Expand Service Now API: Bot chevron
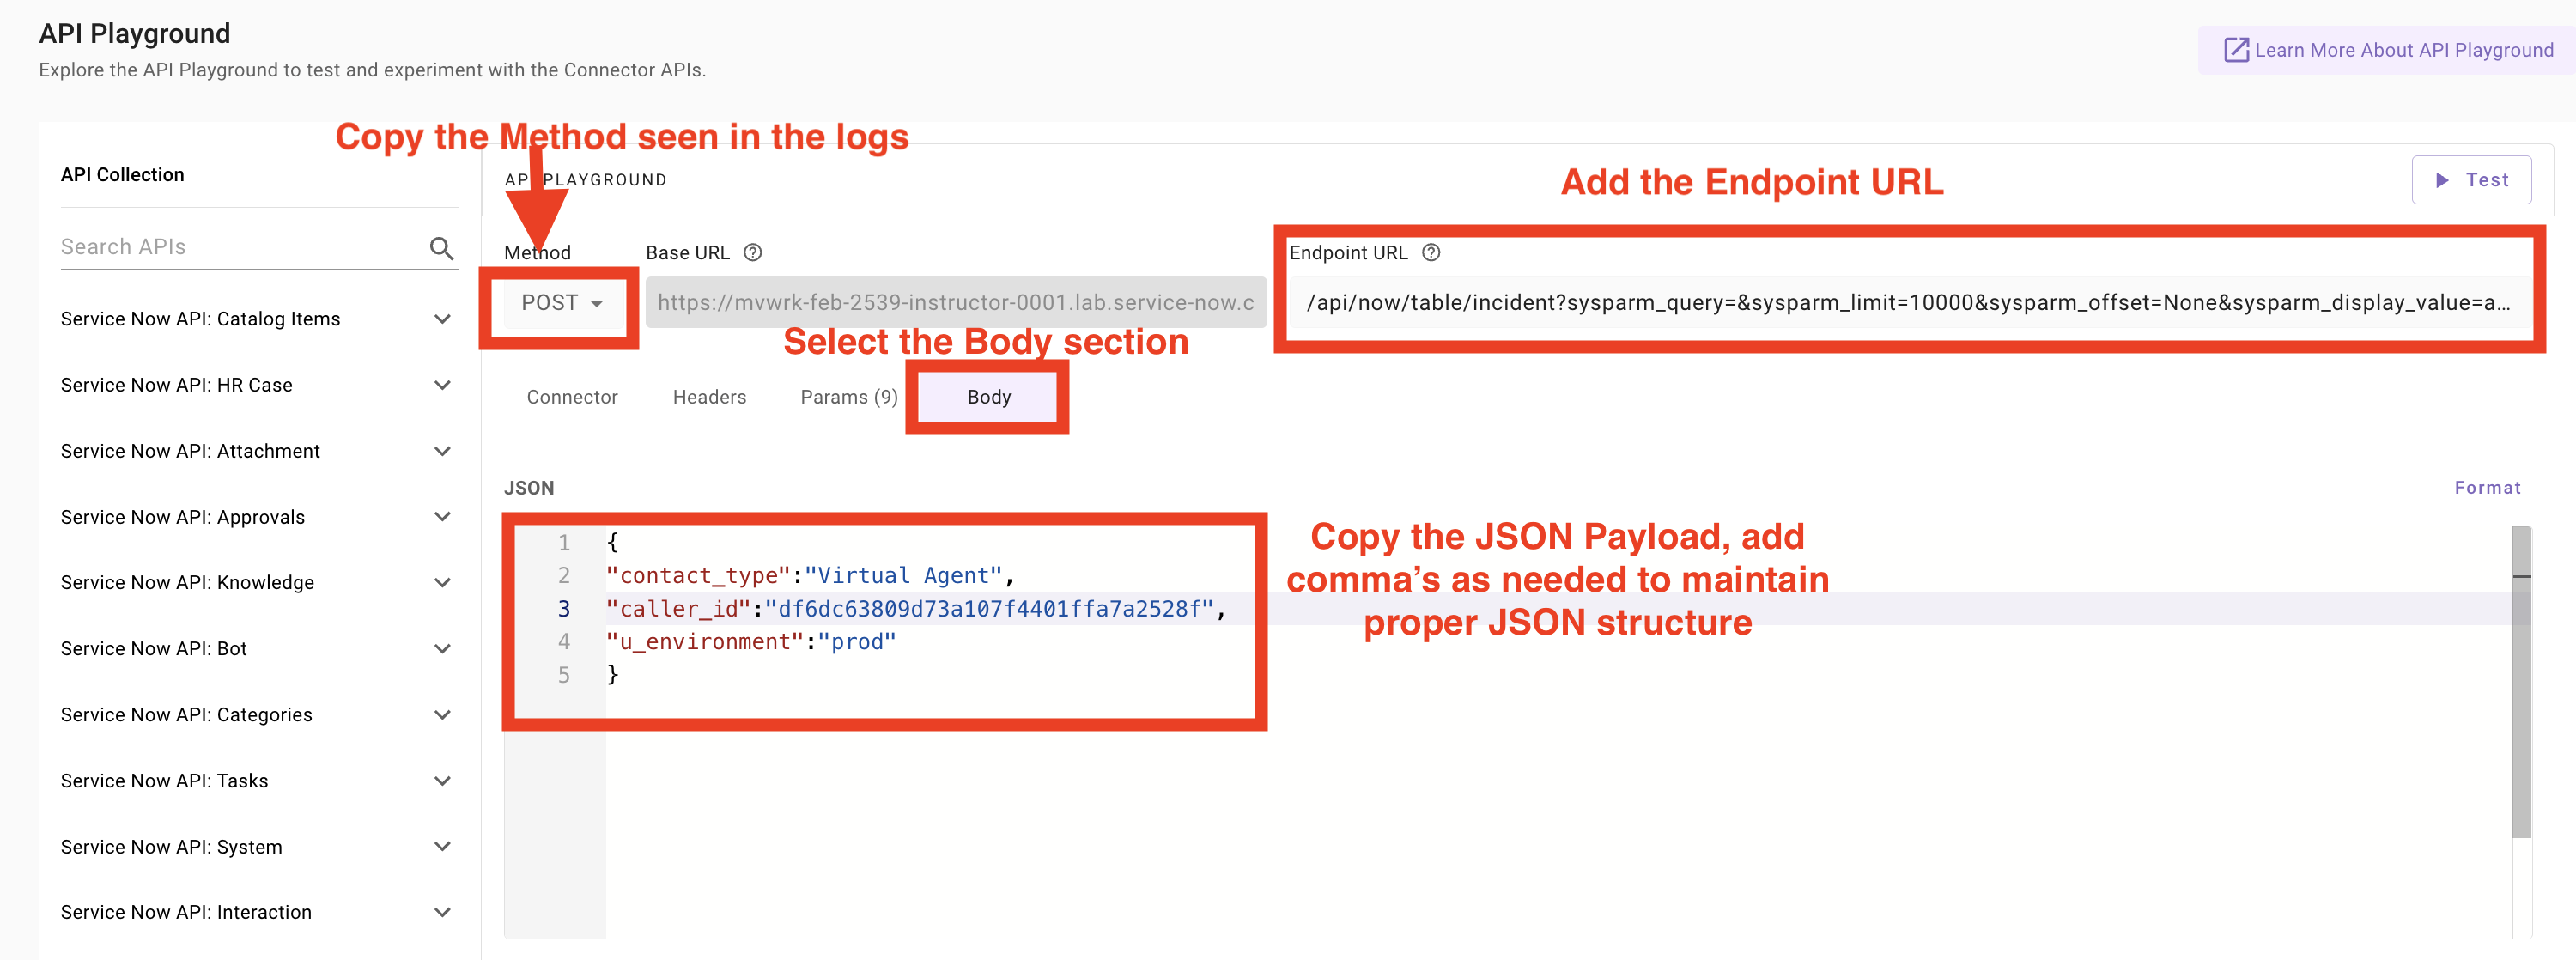The height and width of the screenshot is (960, 2576). (x=442, y=648)
